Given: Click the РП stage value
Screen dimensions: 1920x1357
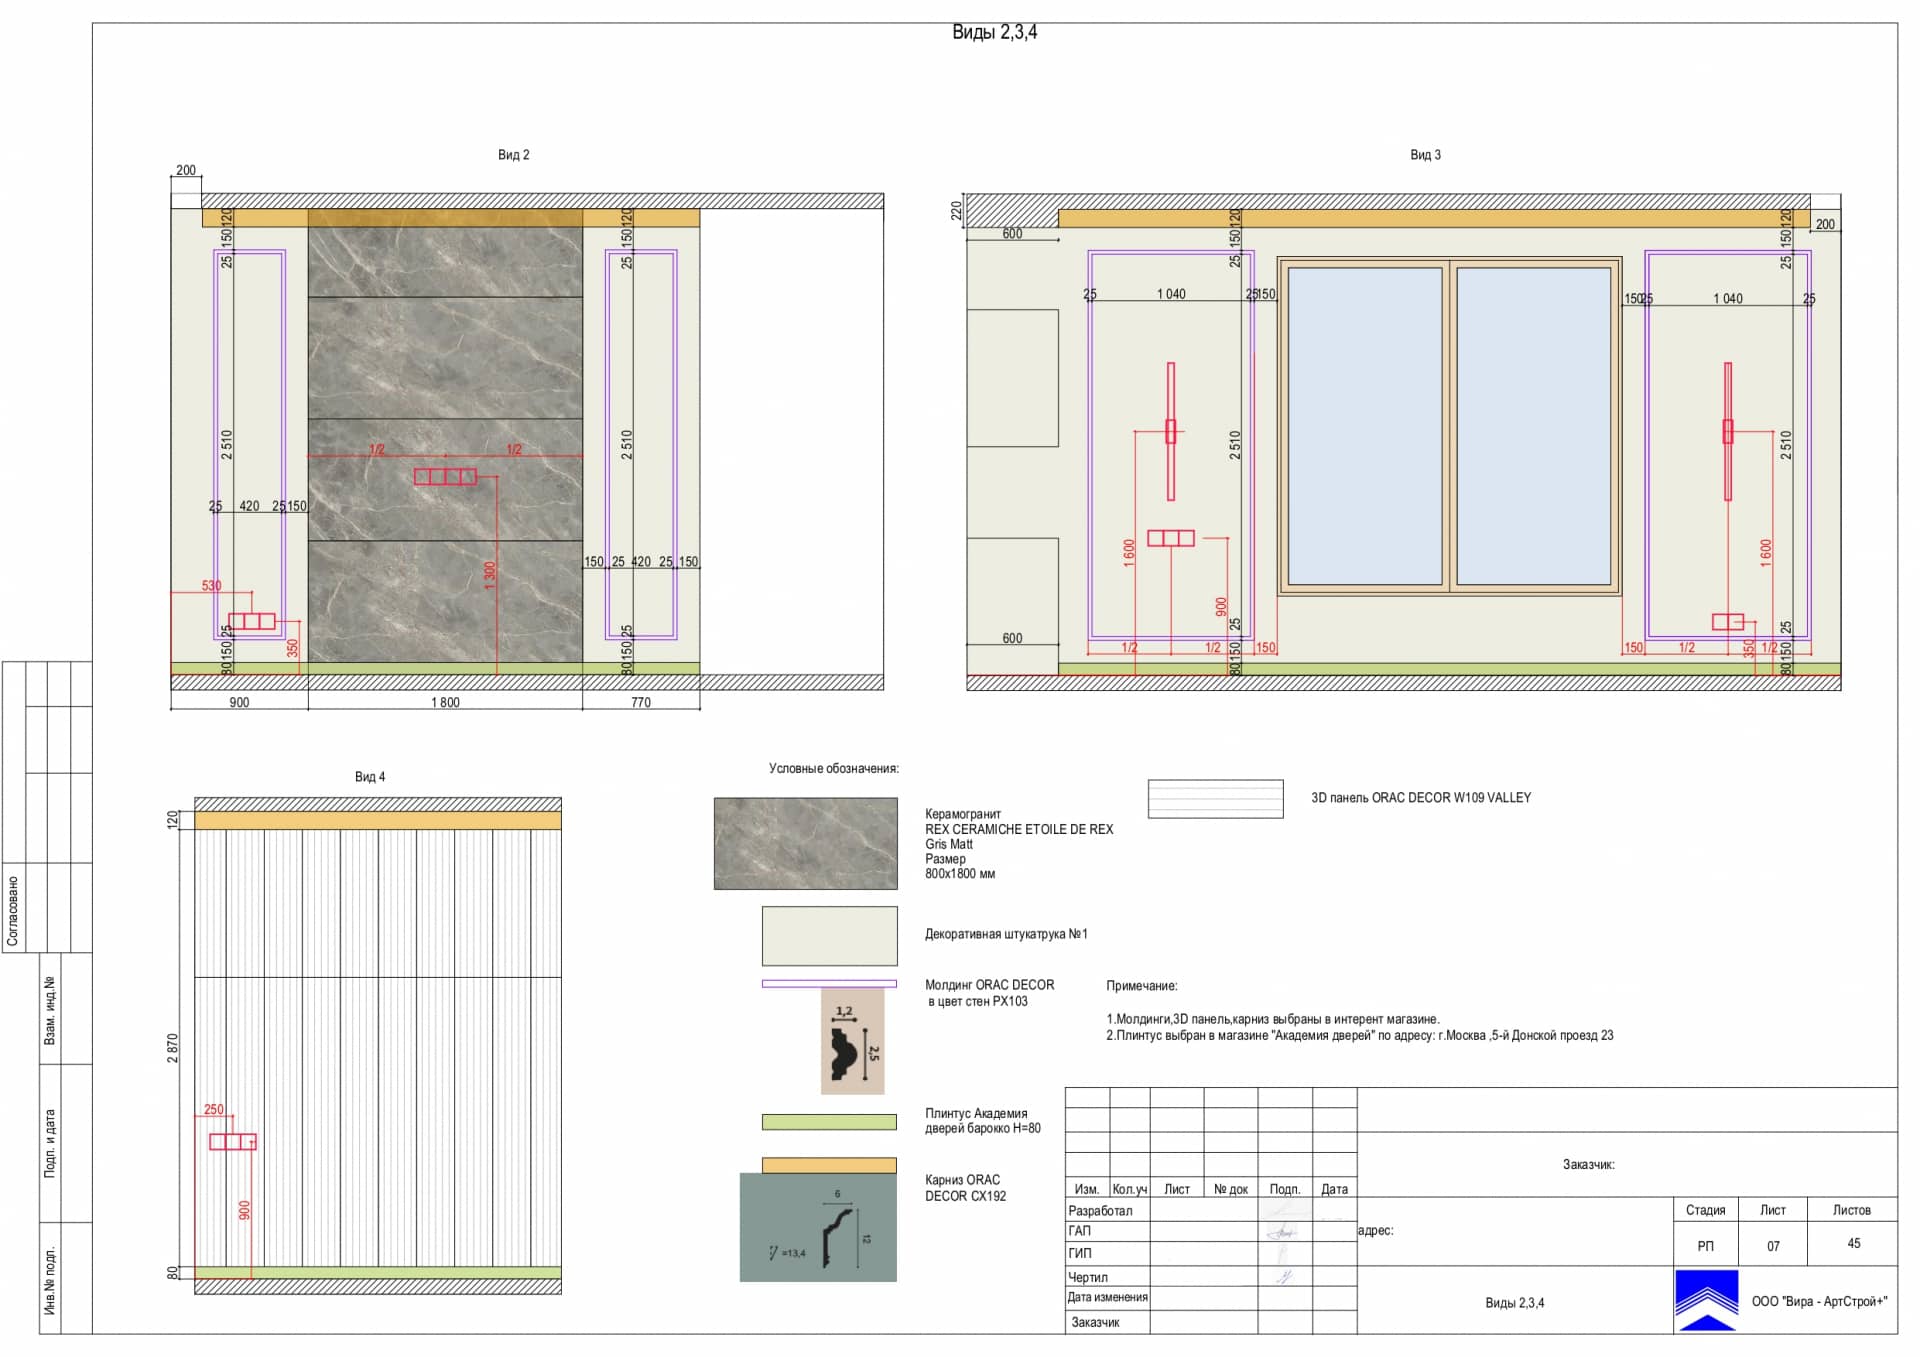Looking at the screenshot, I should 1705,1247.
